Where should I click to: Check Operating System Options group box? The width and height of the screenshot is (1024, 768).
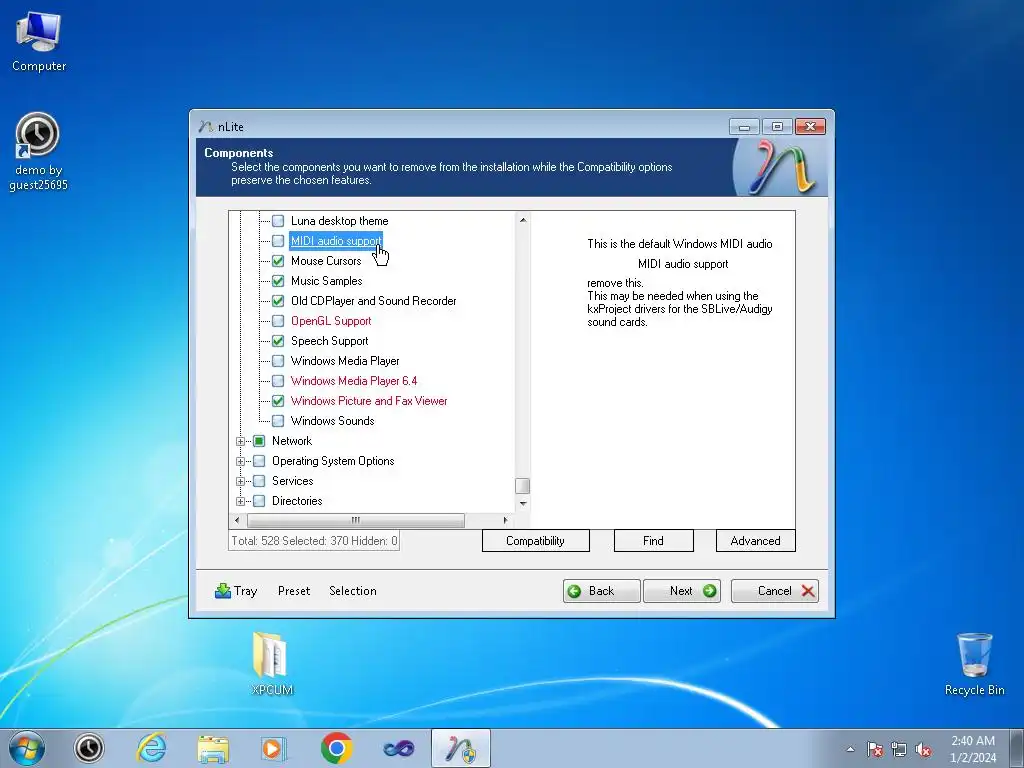coord(259,461)
